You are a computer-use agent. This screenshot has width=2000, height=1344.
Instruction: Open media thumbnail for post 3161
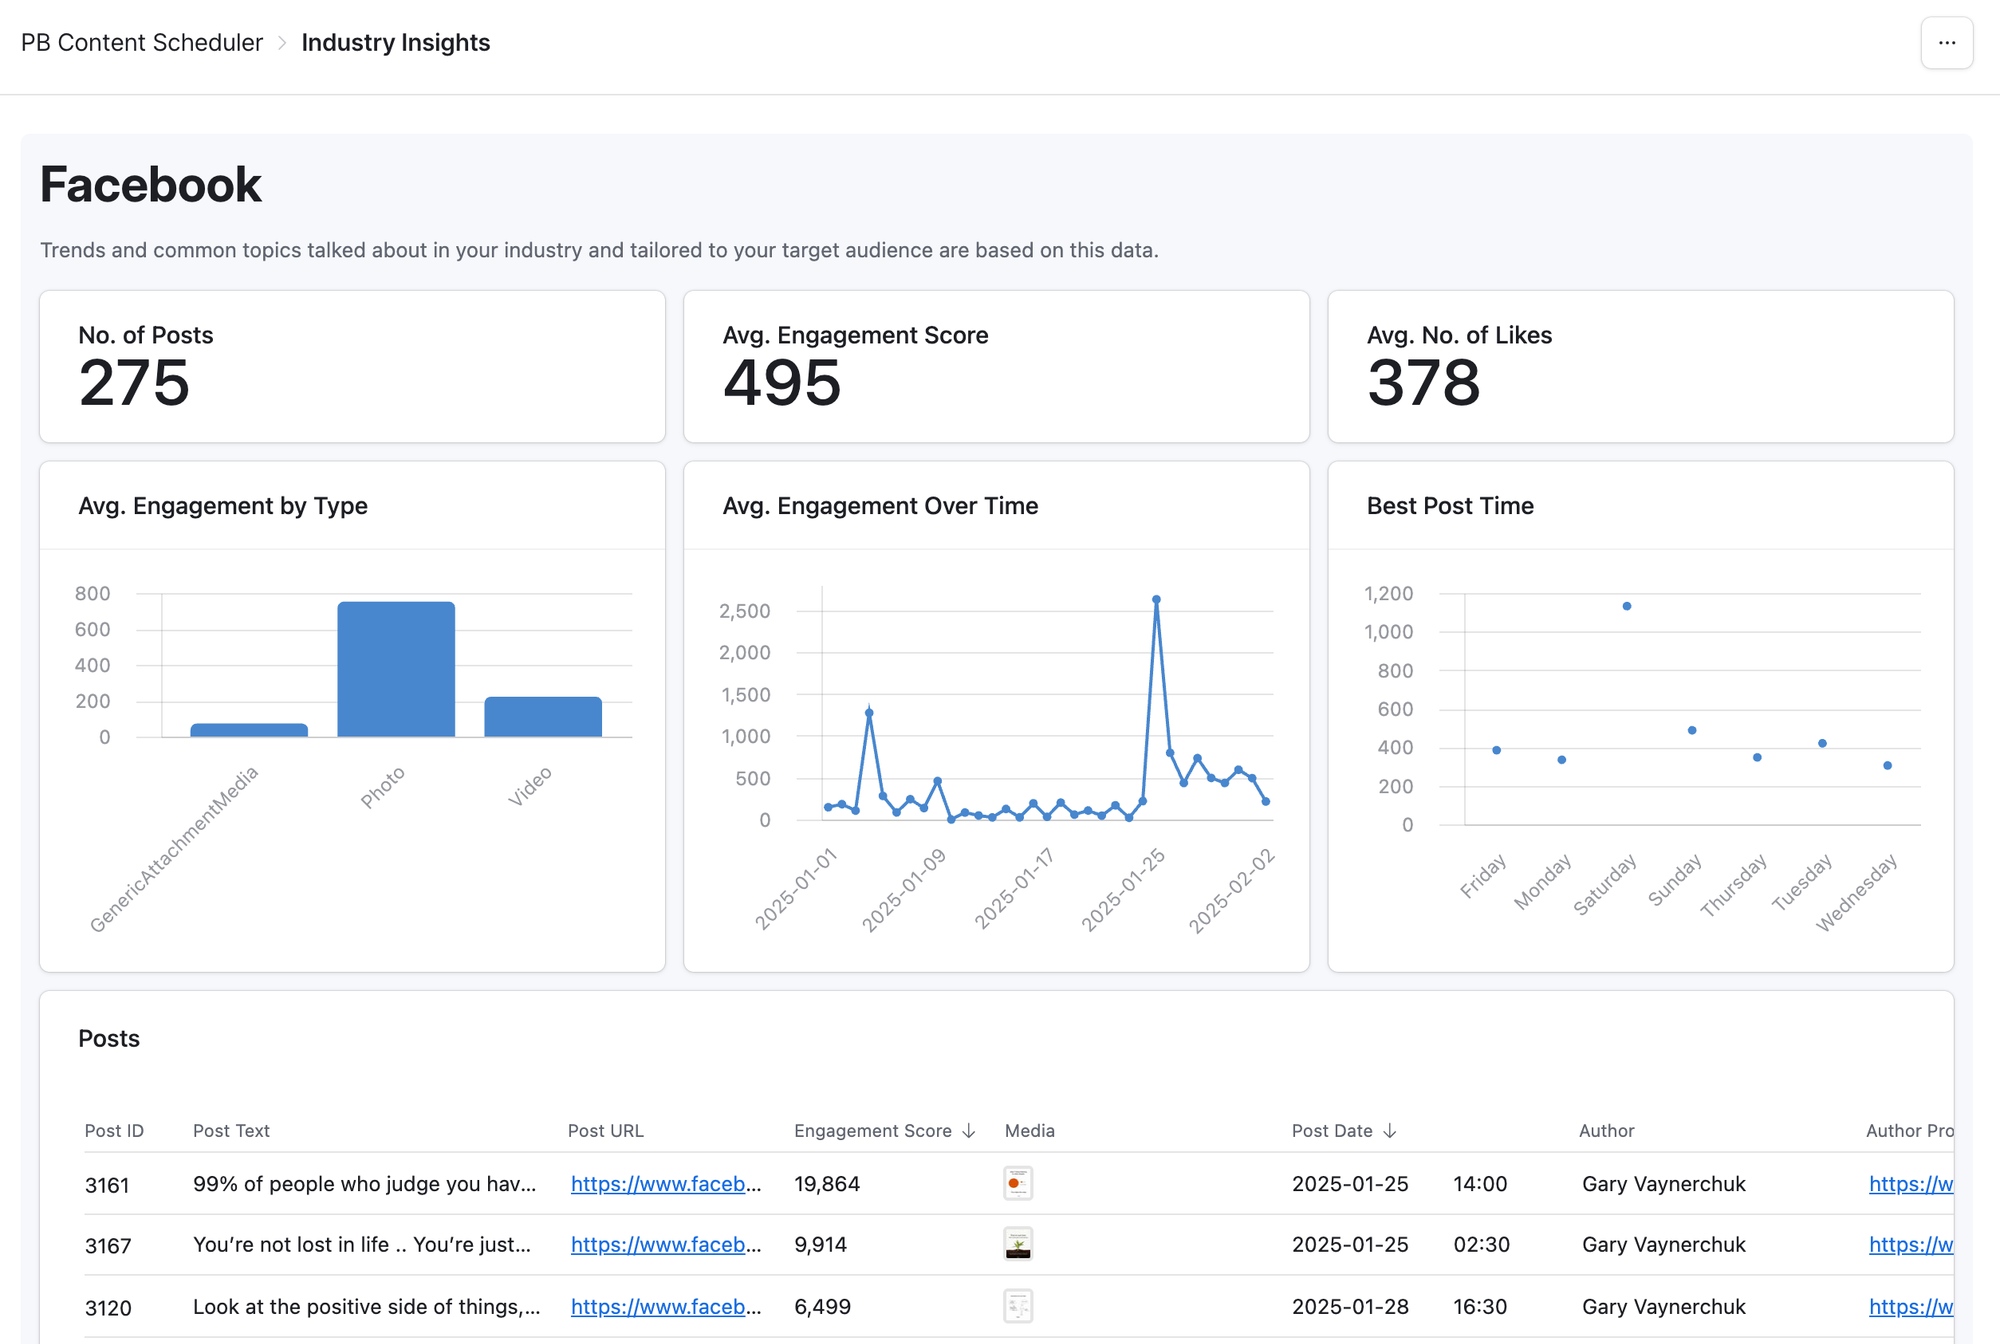(x=1017, y=1184)
